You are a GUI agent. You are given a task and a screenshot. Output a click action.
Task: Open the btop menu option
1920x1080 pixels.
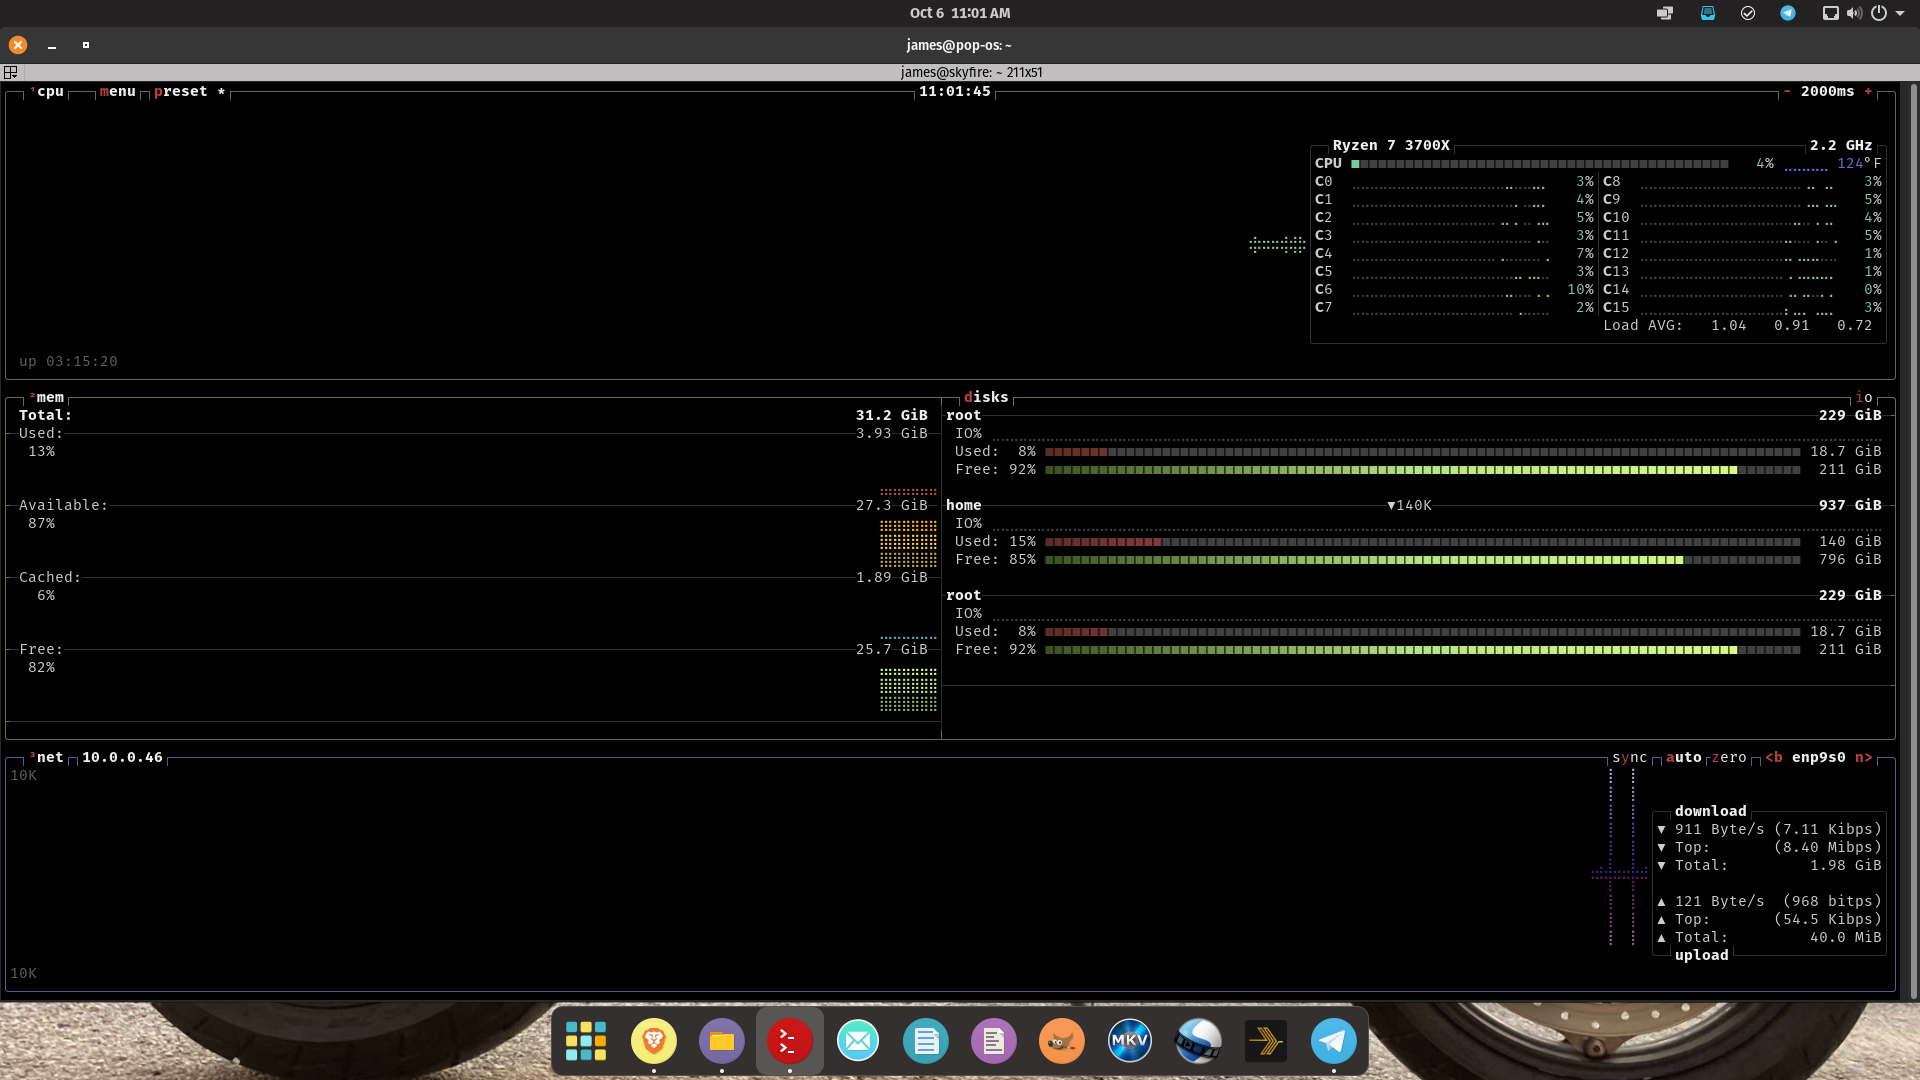[117, 91]
